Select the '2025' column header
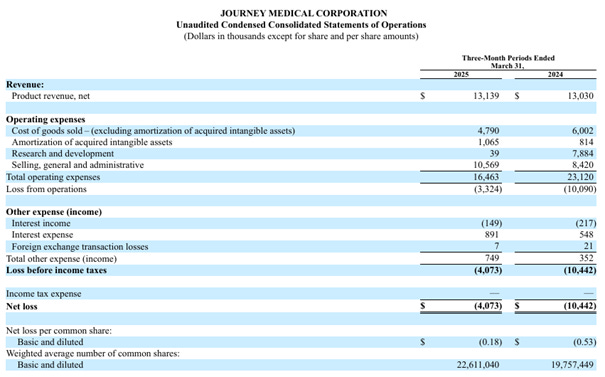 [x=461, y=74]
